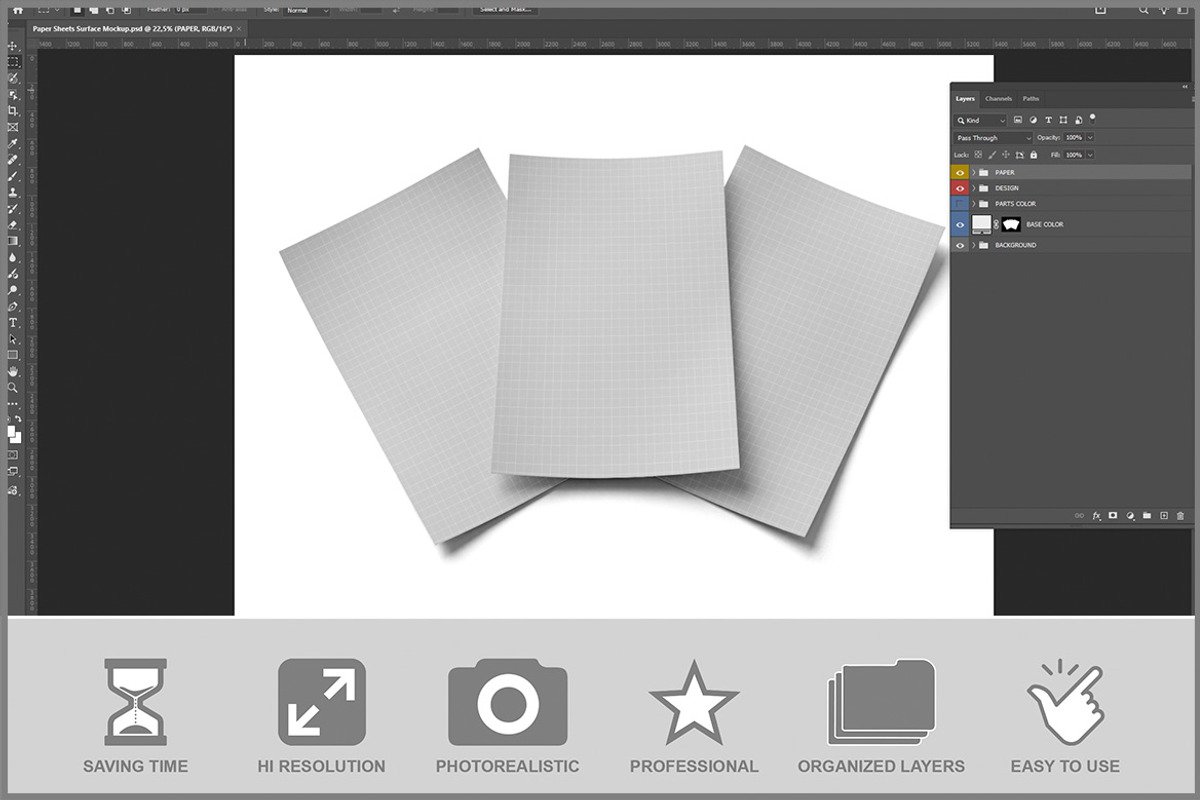Open the Pass Through blend mode dropdown
Viewport: 1200px width, 800px height.
pos(993,138)
